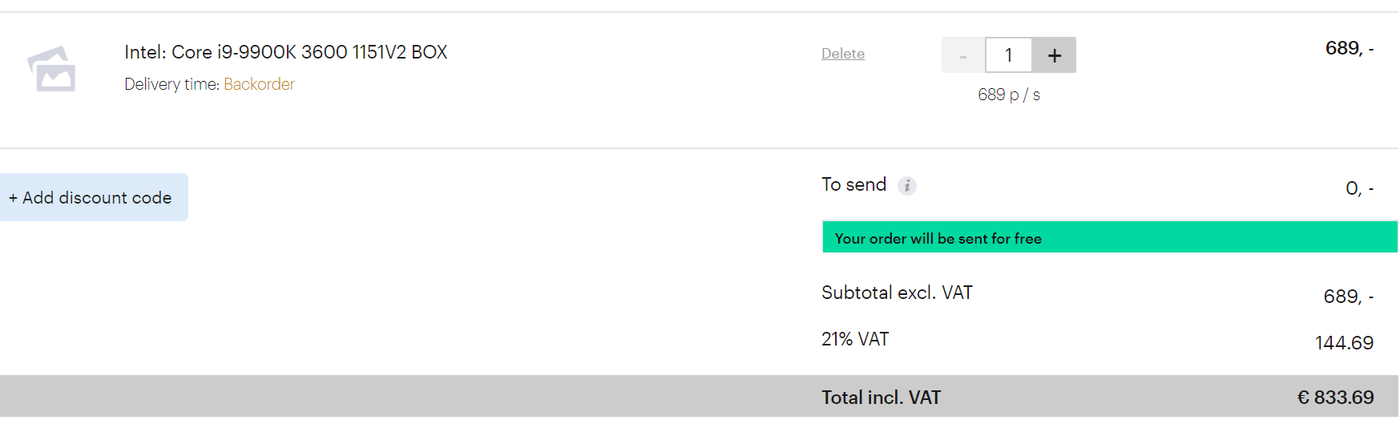Viewport: 1400px width, 424px height.
Task: Click the Subtotal excl. VAT label
Action: coord(897,293)
